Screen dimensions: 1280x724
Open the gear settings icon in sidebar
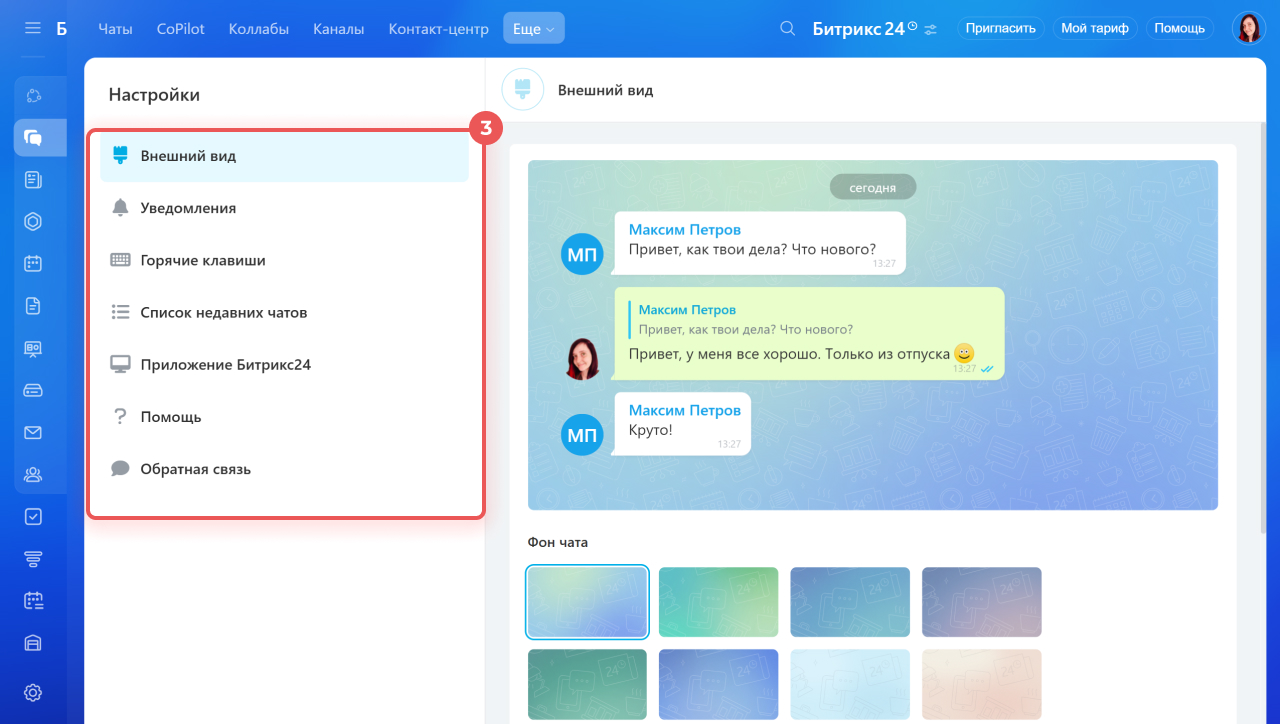click(33, 692)
